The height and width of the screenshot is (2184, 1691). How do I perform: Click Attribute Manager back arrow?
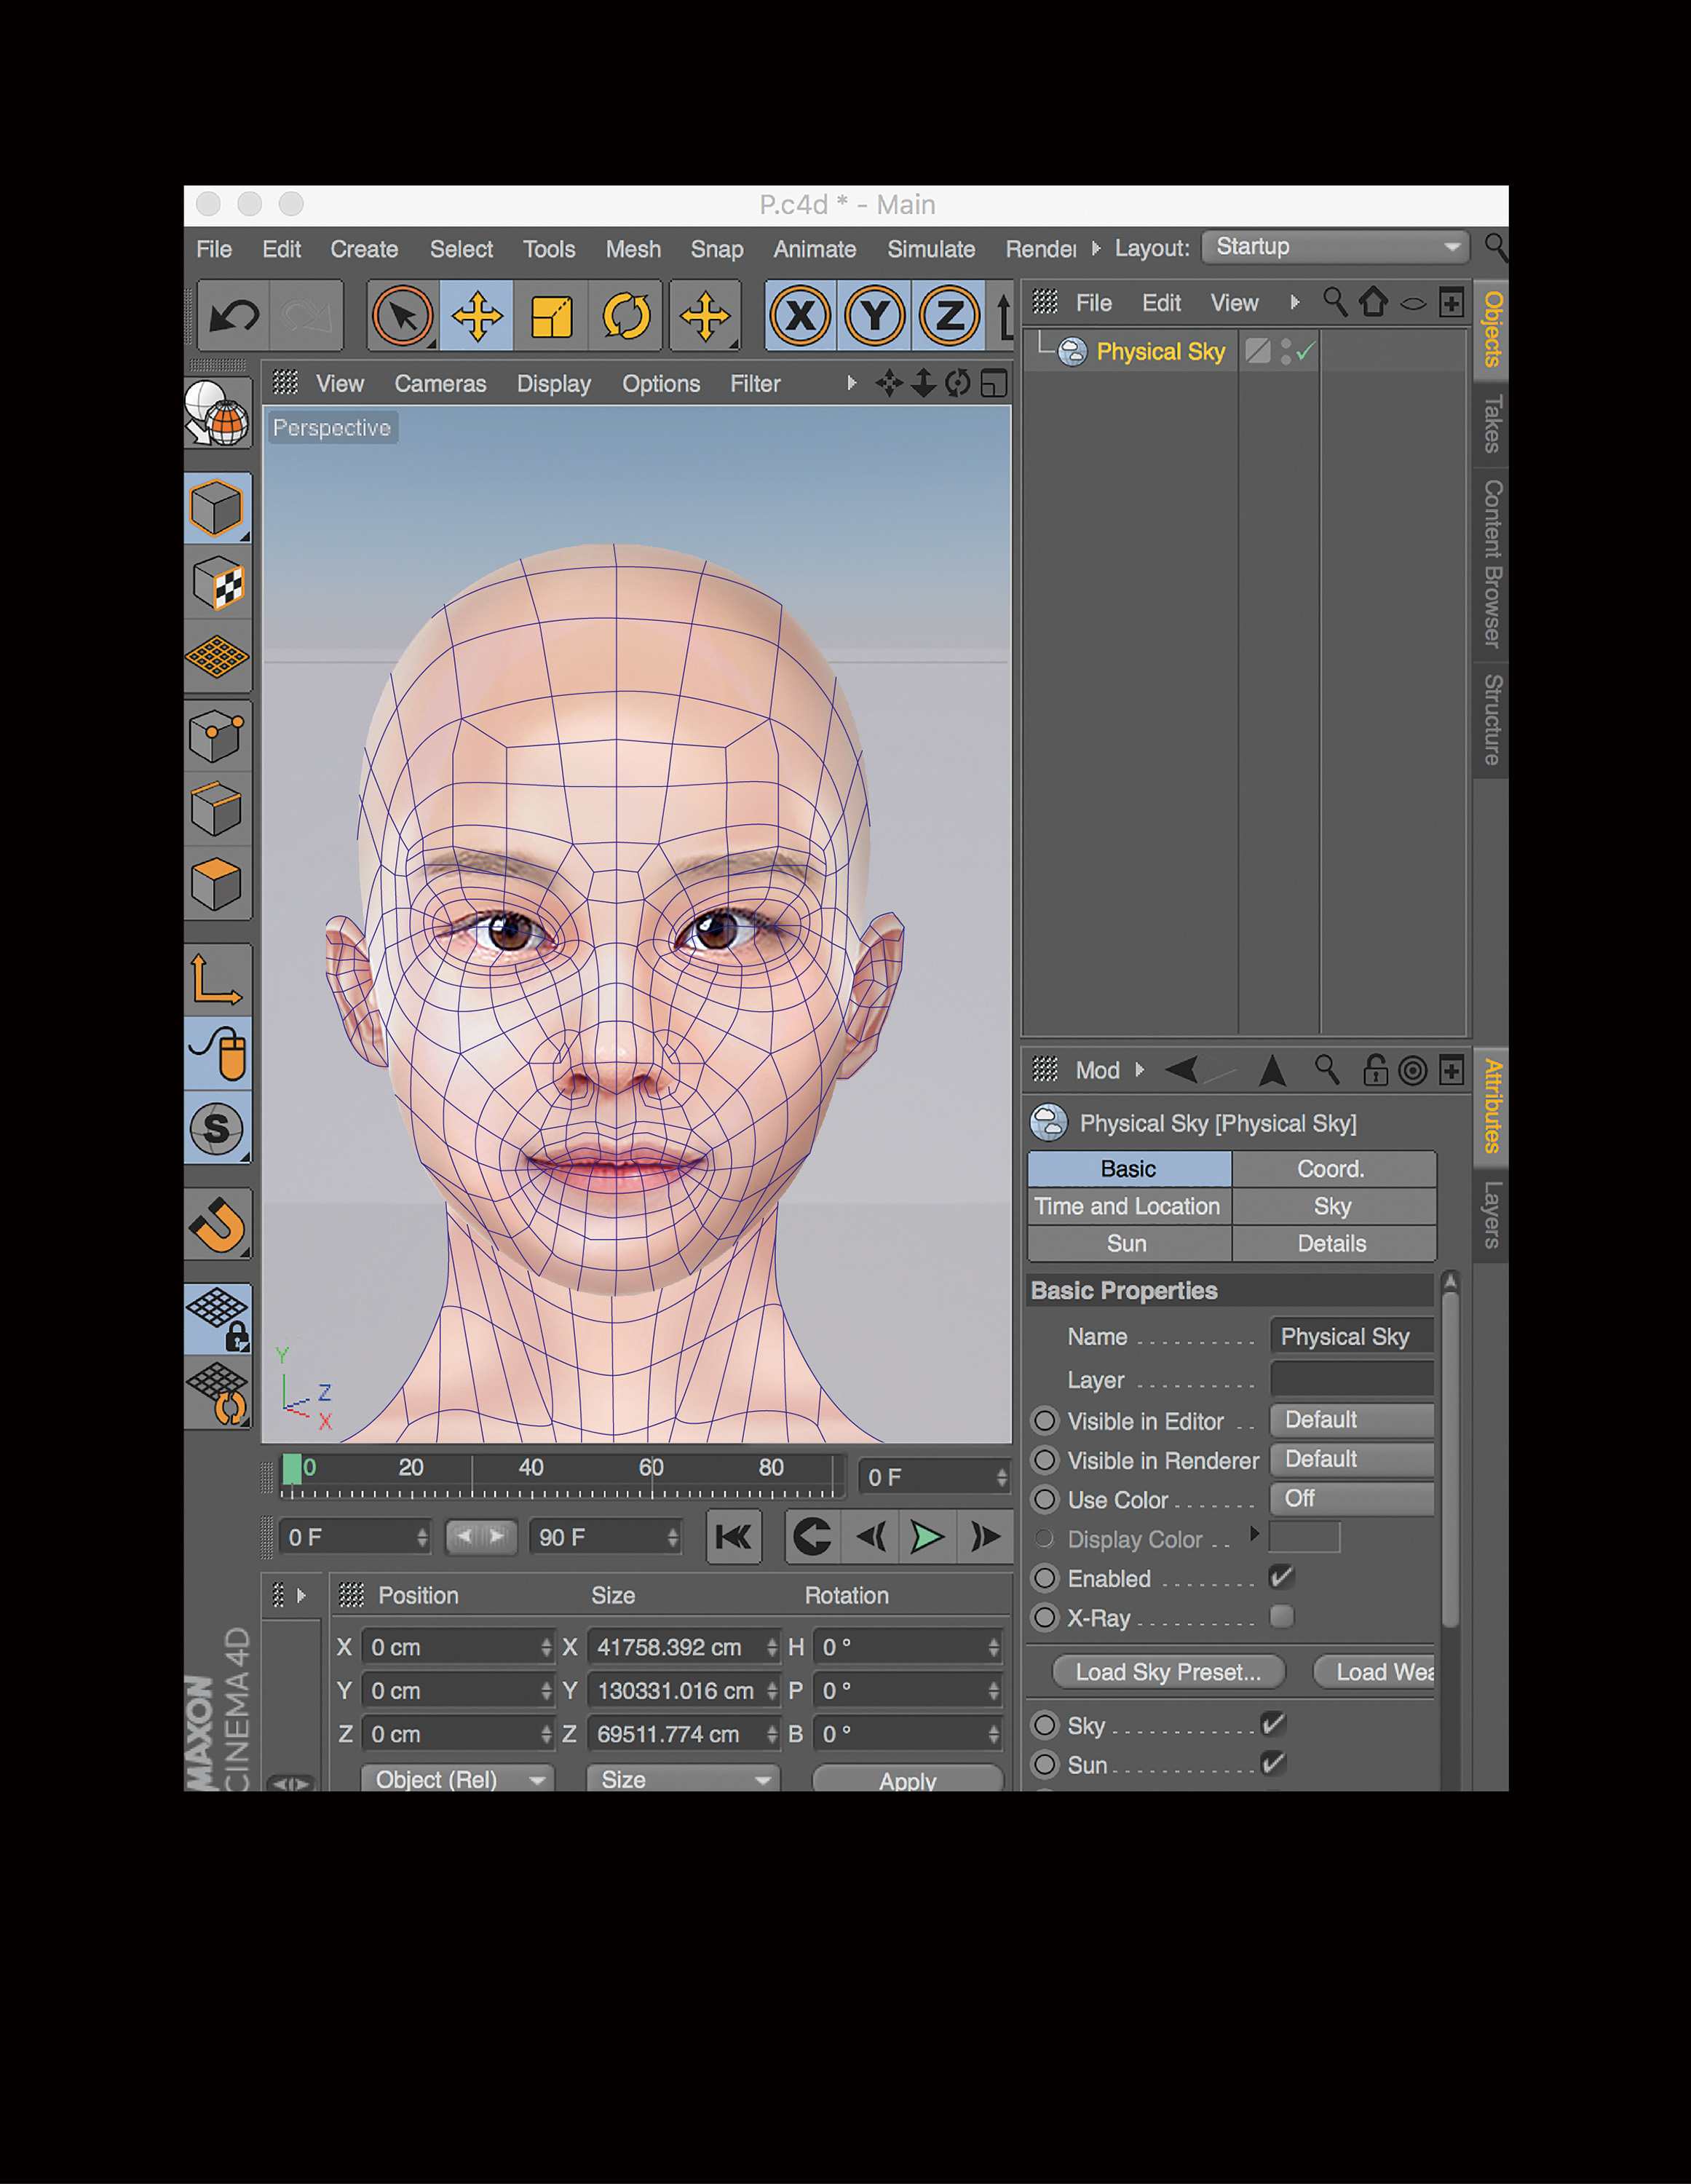(x=1182, y=1070)
